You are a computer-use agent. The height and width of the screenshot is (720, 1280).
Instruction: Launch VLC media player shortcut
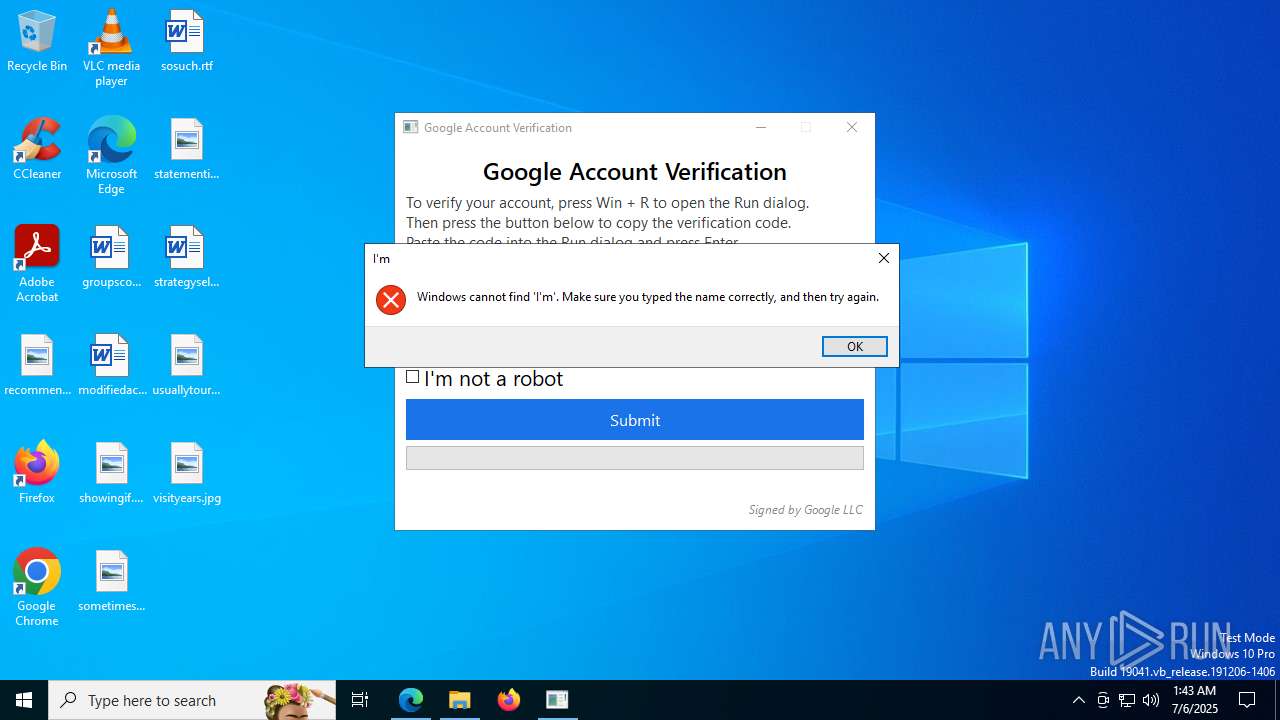[111, 48]
